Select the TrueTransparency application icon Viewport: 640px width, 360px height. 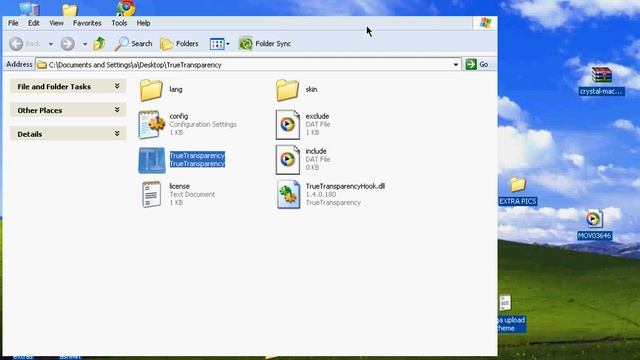pyautogui.click(x=152, y=160)
